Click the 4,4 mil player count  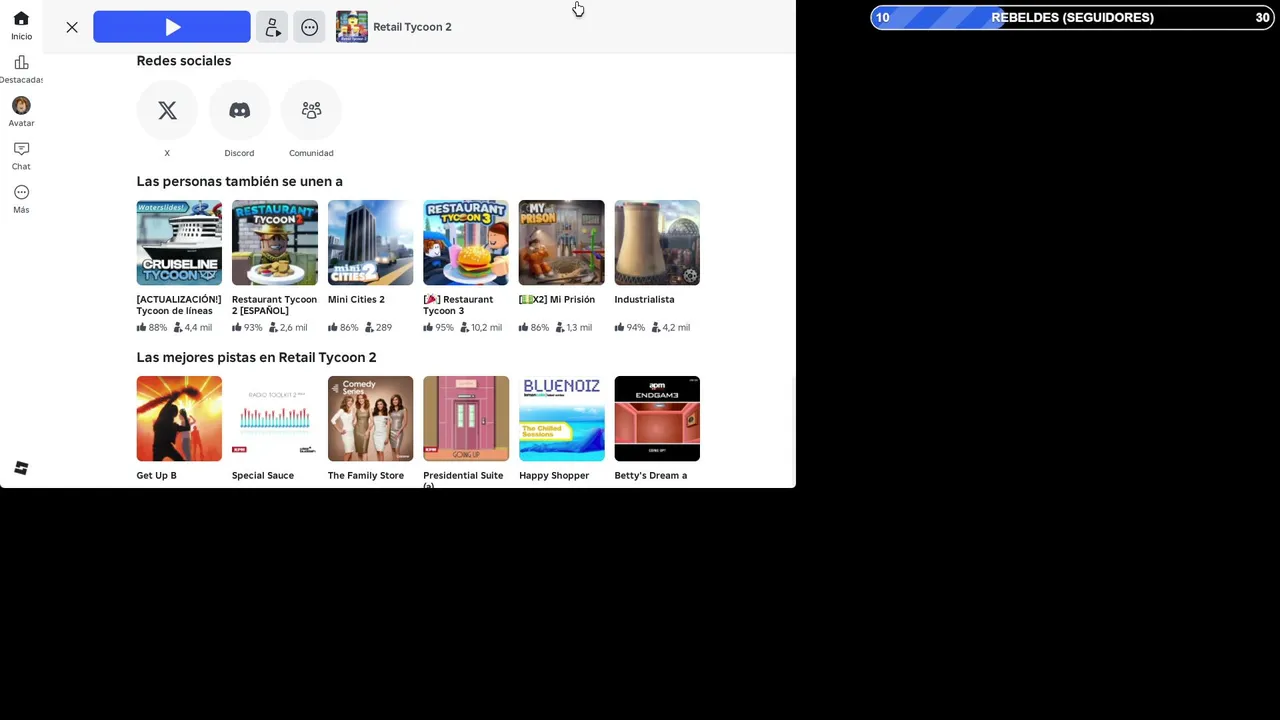point(192,327)
